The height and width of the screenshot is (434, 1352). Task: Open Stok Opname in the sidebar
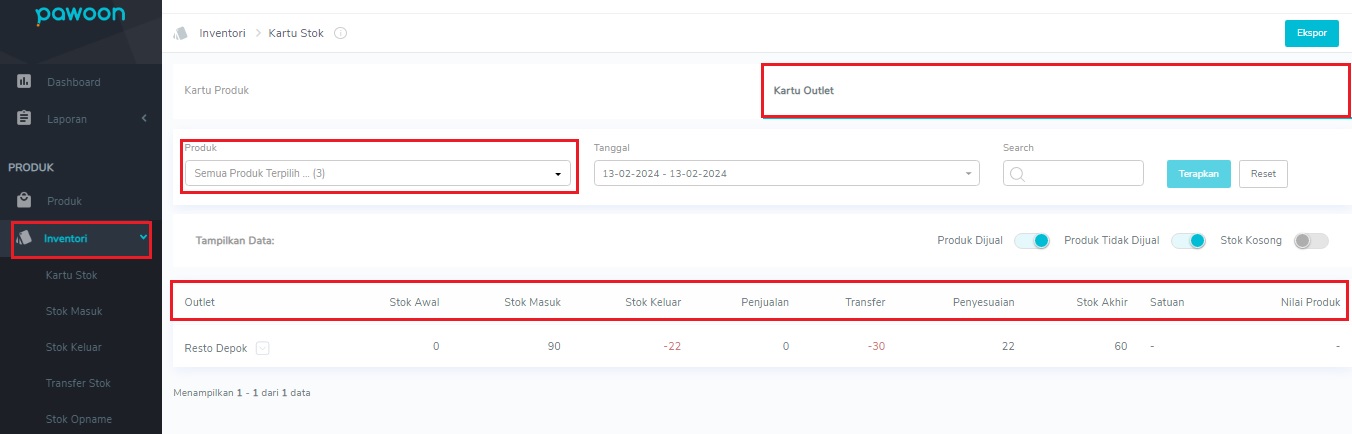click(x=79, y=419)
